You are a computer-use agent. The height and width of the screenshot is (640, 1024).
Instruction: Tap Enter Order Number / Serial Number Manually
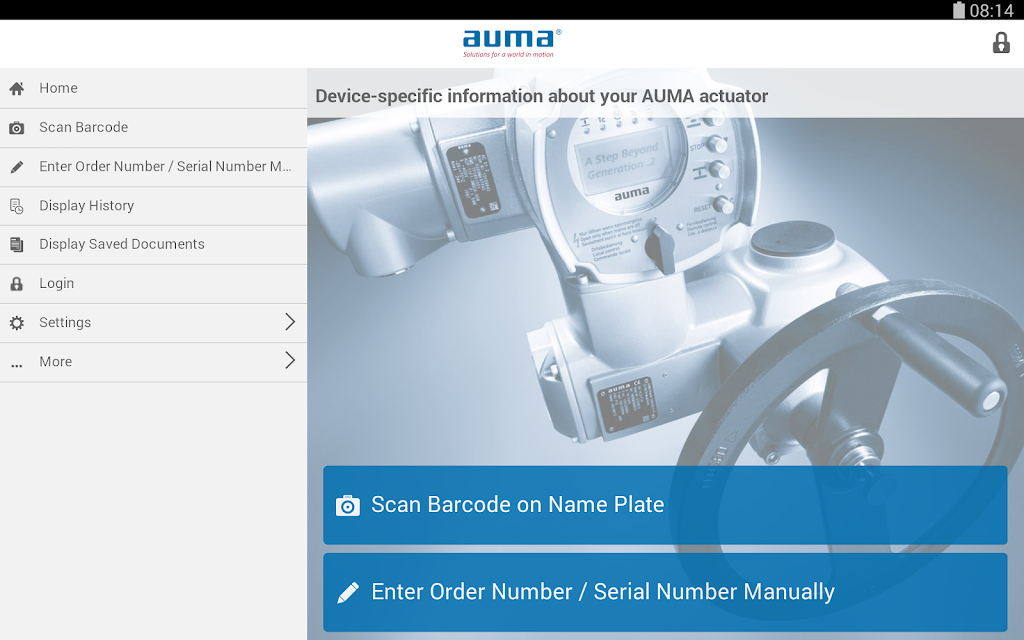[665, 592]
